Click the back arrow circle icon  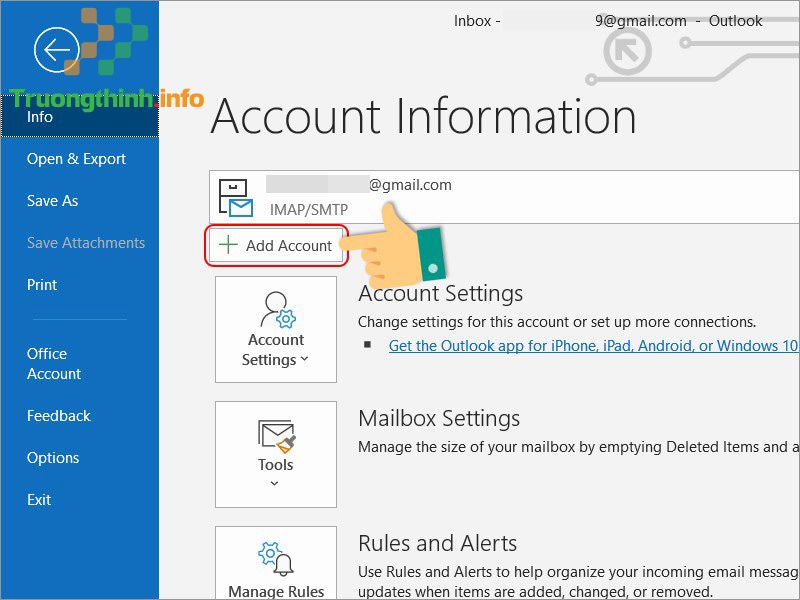pyautogui.click(x=57, y=50)
